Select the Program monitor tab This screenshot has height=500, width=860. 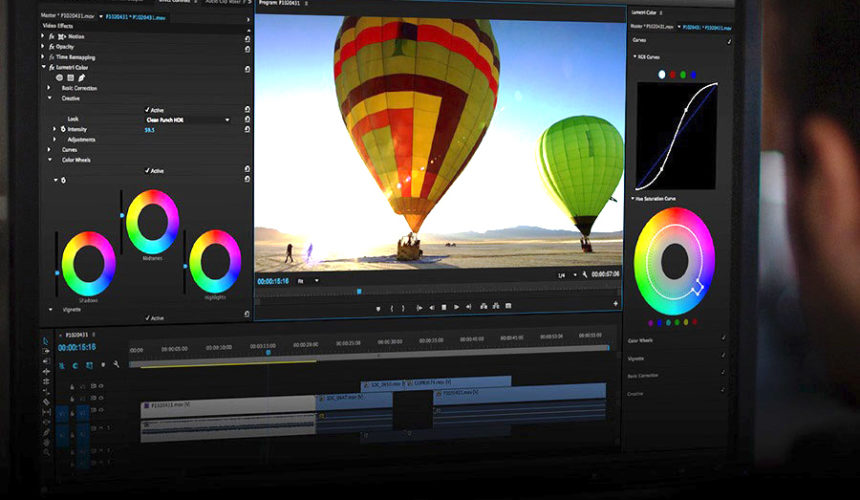tap(279, 4)
